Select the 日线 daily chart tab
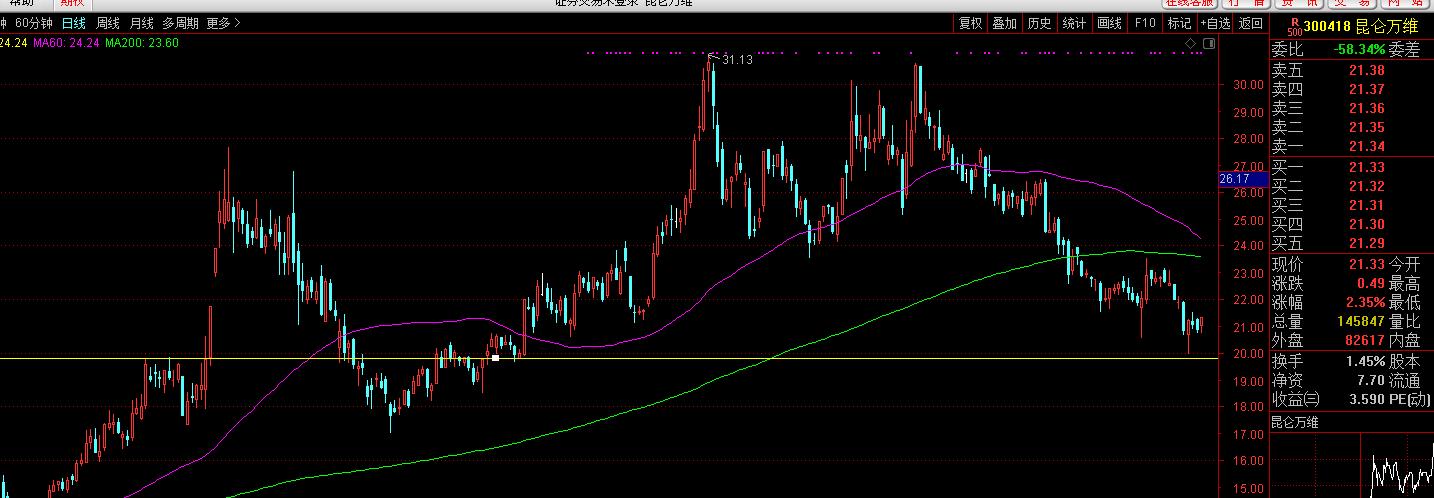1434x498 pixels. (73, 23)
